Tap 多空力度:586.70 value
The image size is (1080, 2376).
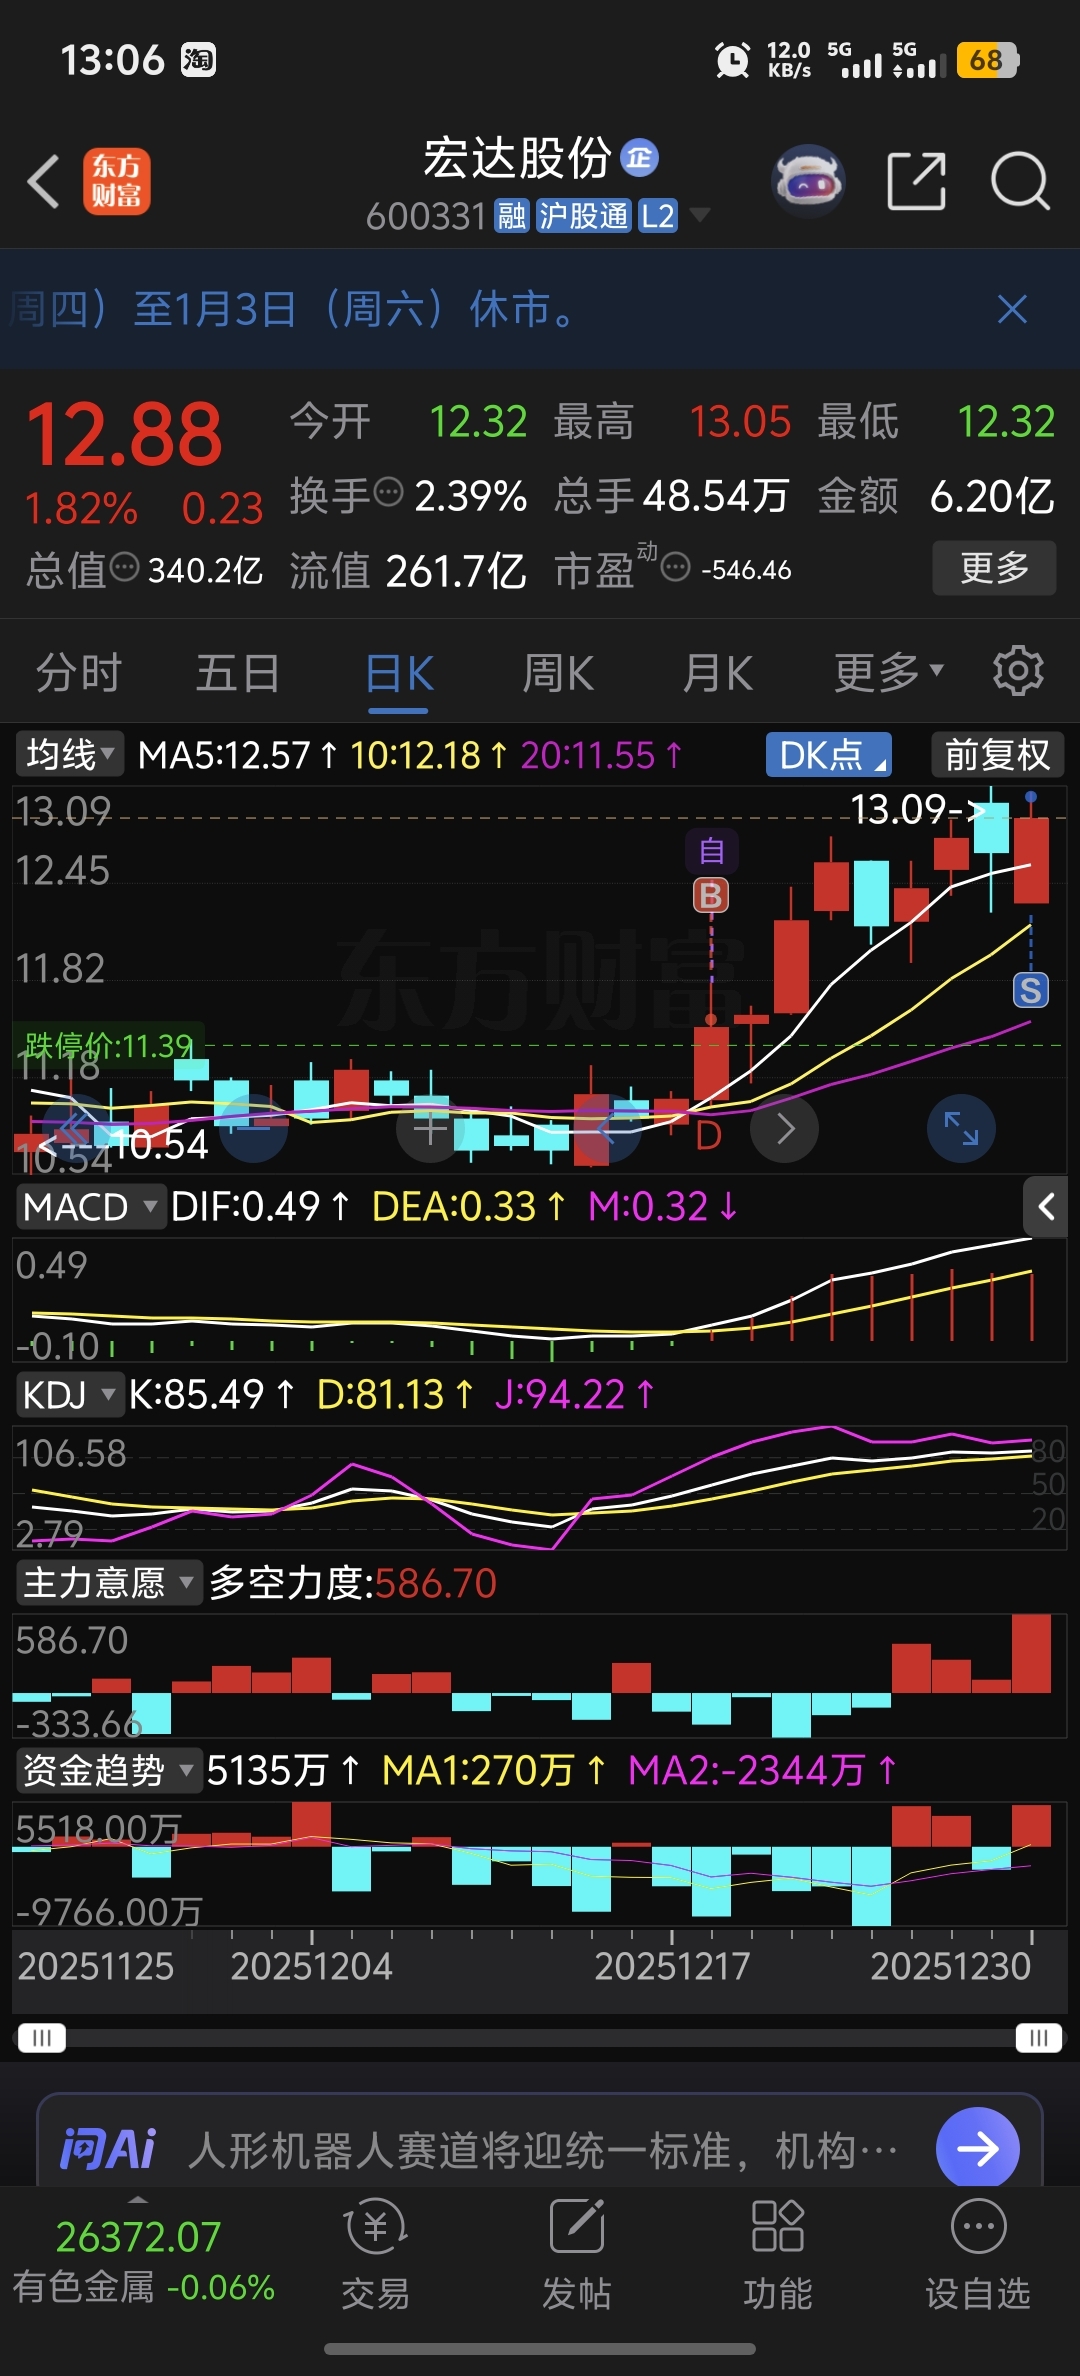pyautogui.click(x=353, y=1583)
